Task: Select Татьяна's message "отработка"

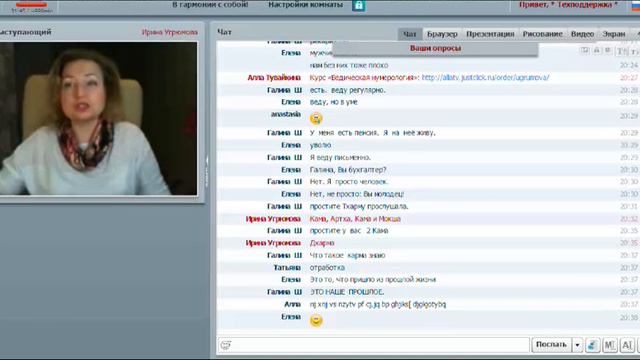Action: click(x=327, y=268)
